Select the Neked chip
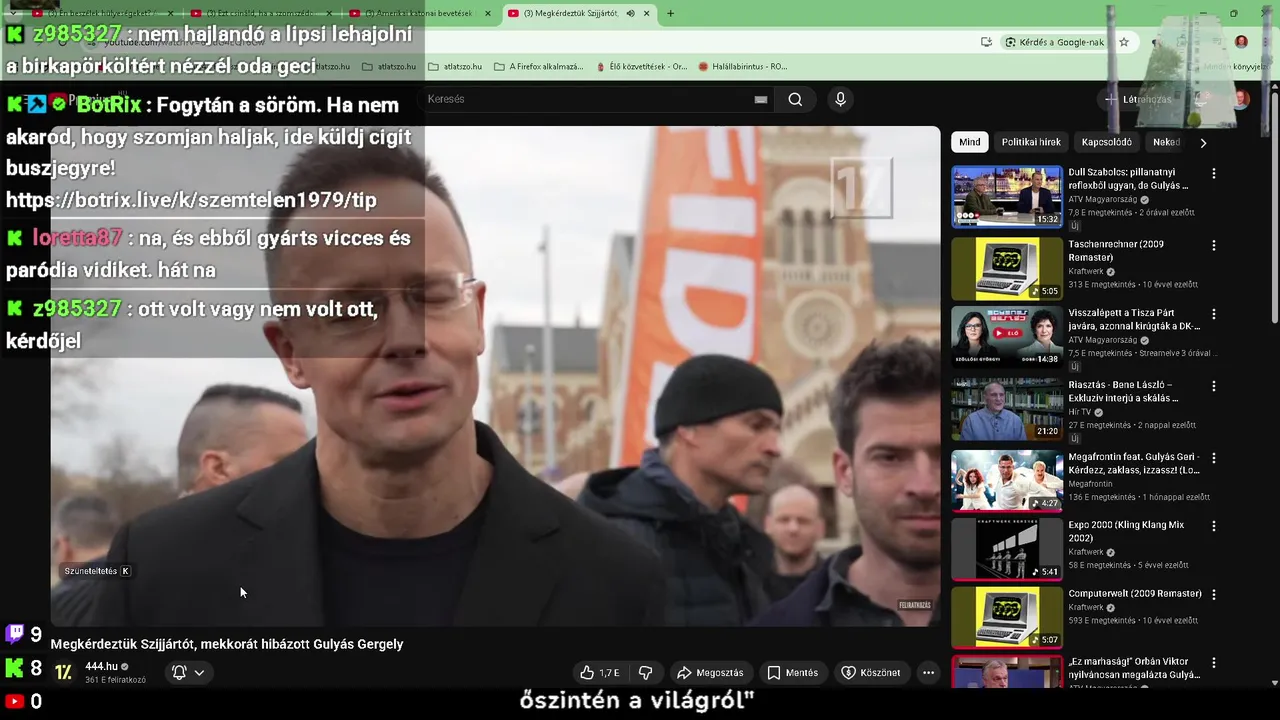This screenshot has height=720, width=1280. [1166, 142]
